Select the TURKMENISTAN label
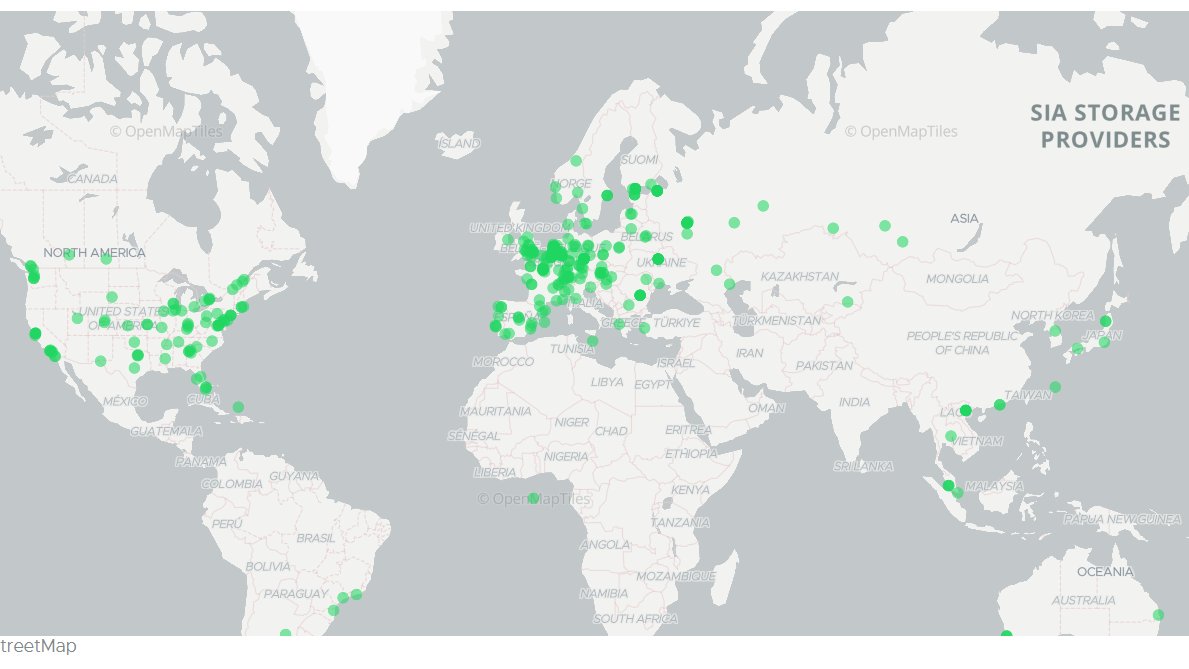This screenshot has height=669, width=1189. [x=776, y=321]
